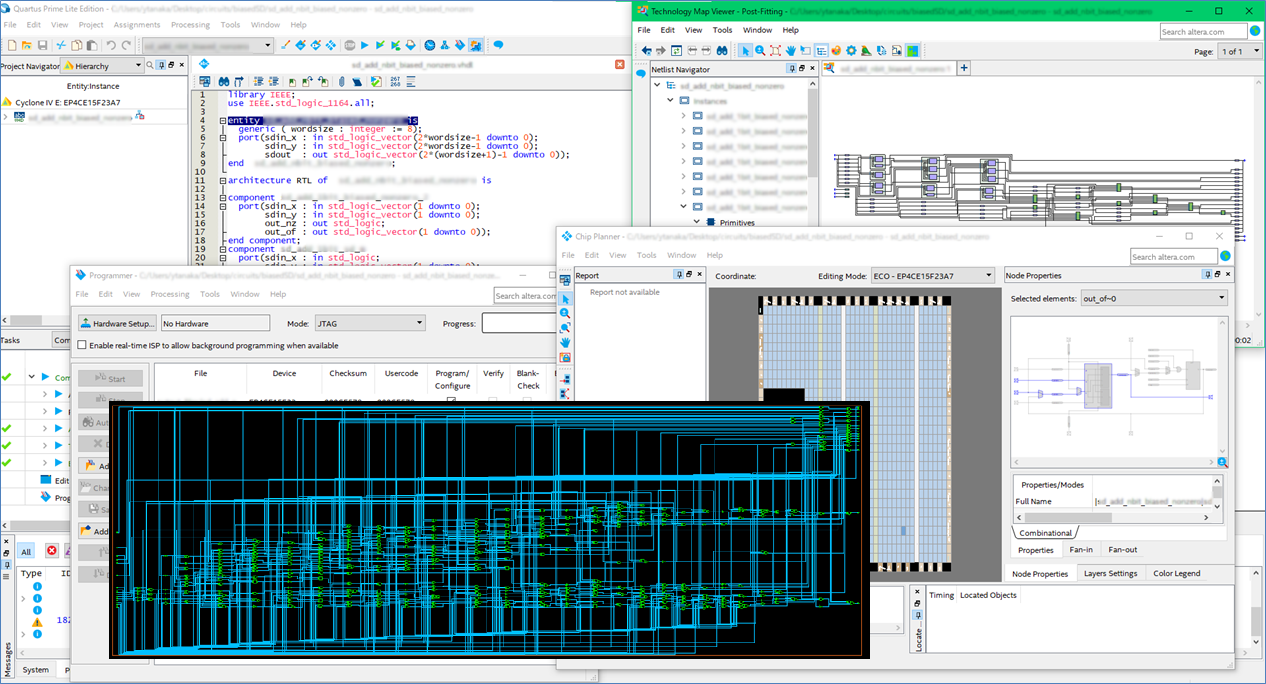Viewport: 1266px width, 684px height.
Task: Add a new tab with the plus button in Technology Map Viewer
Action: point(964,68)
